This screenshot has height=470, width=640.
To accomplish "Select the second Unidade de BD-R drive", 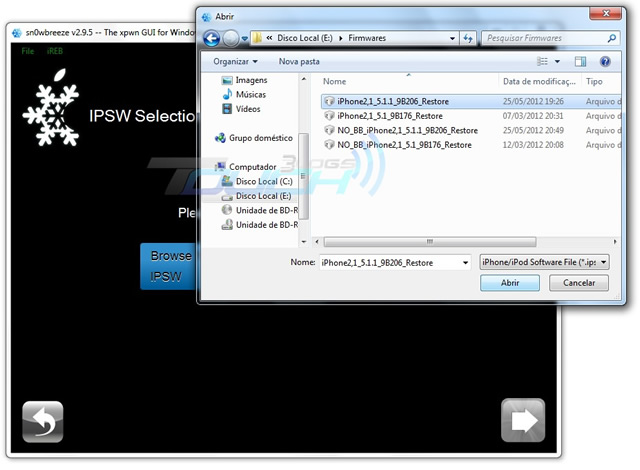I will (260, 225).
